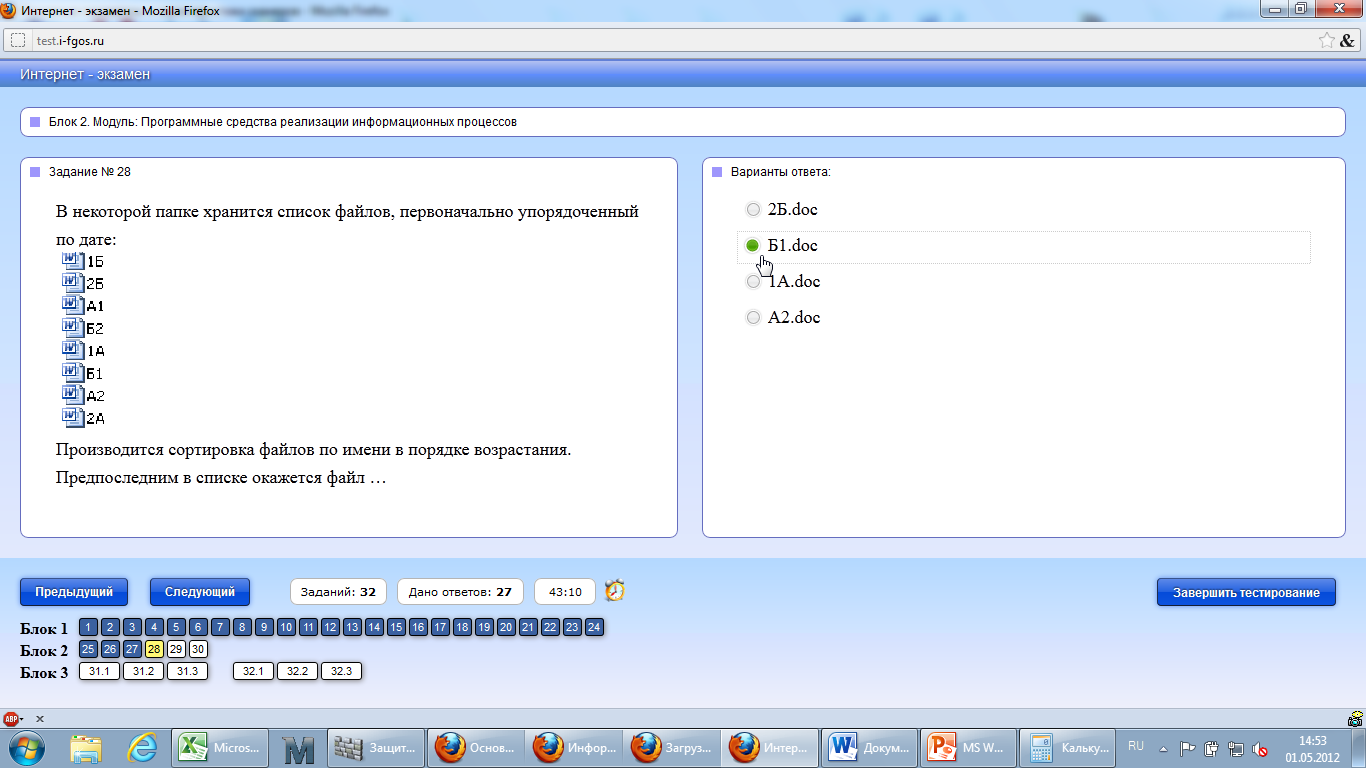Click Завершить тестирование button
This screenshot has height=768, width=1366.
tap(1246, 592)
